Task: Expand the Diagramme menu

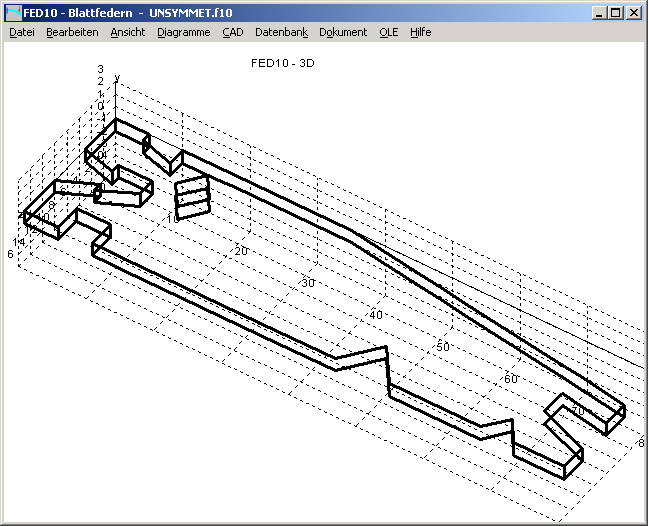Action: (x=184, y=32)
